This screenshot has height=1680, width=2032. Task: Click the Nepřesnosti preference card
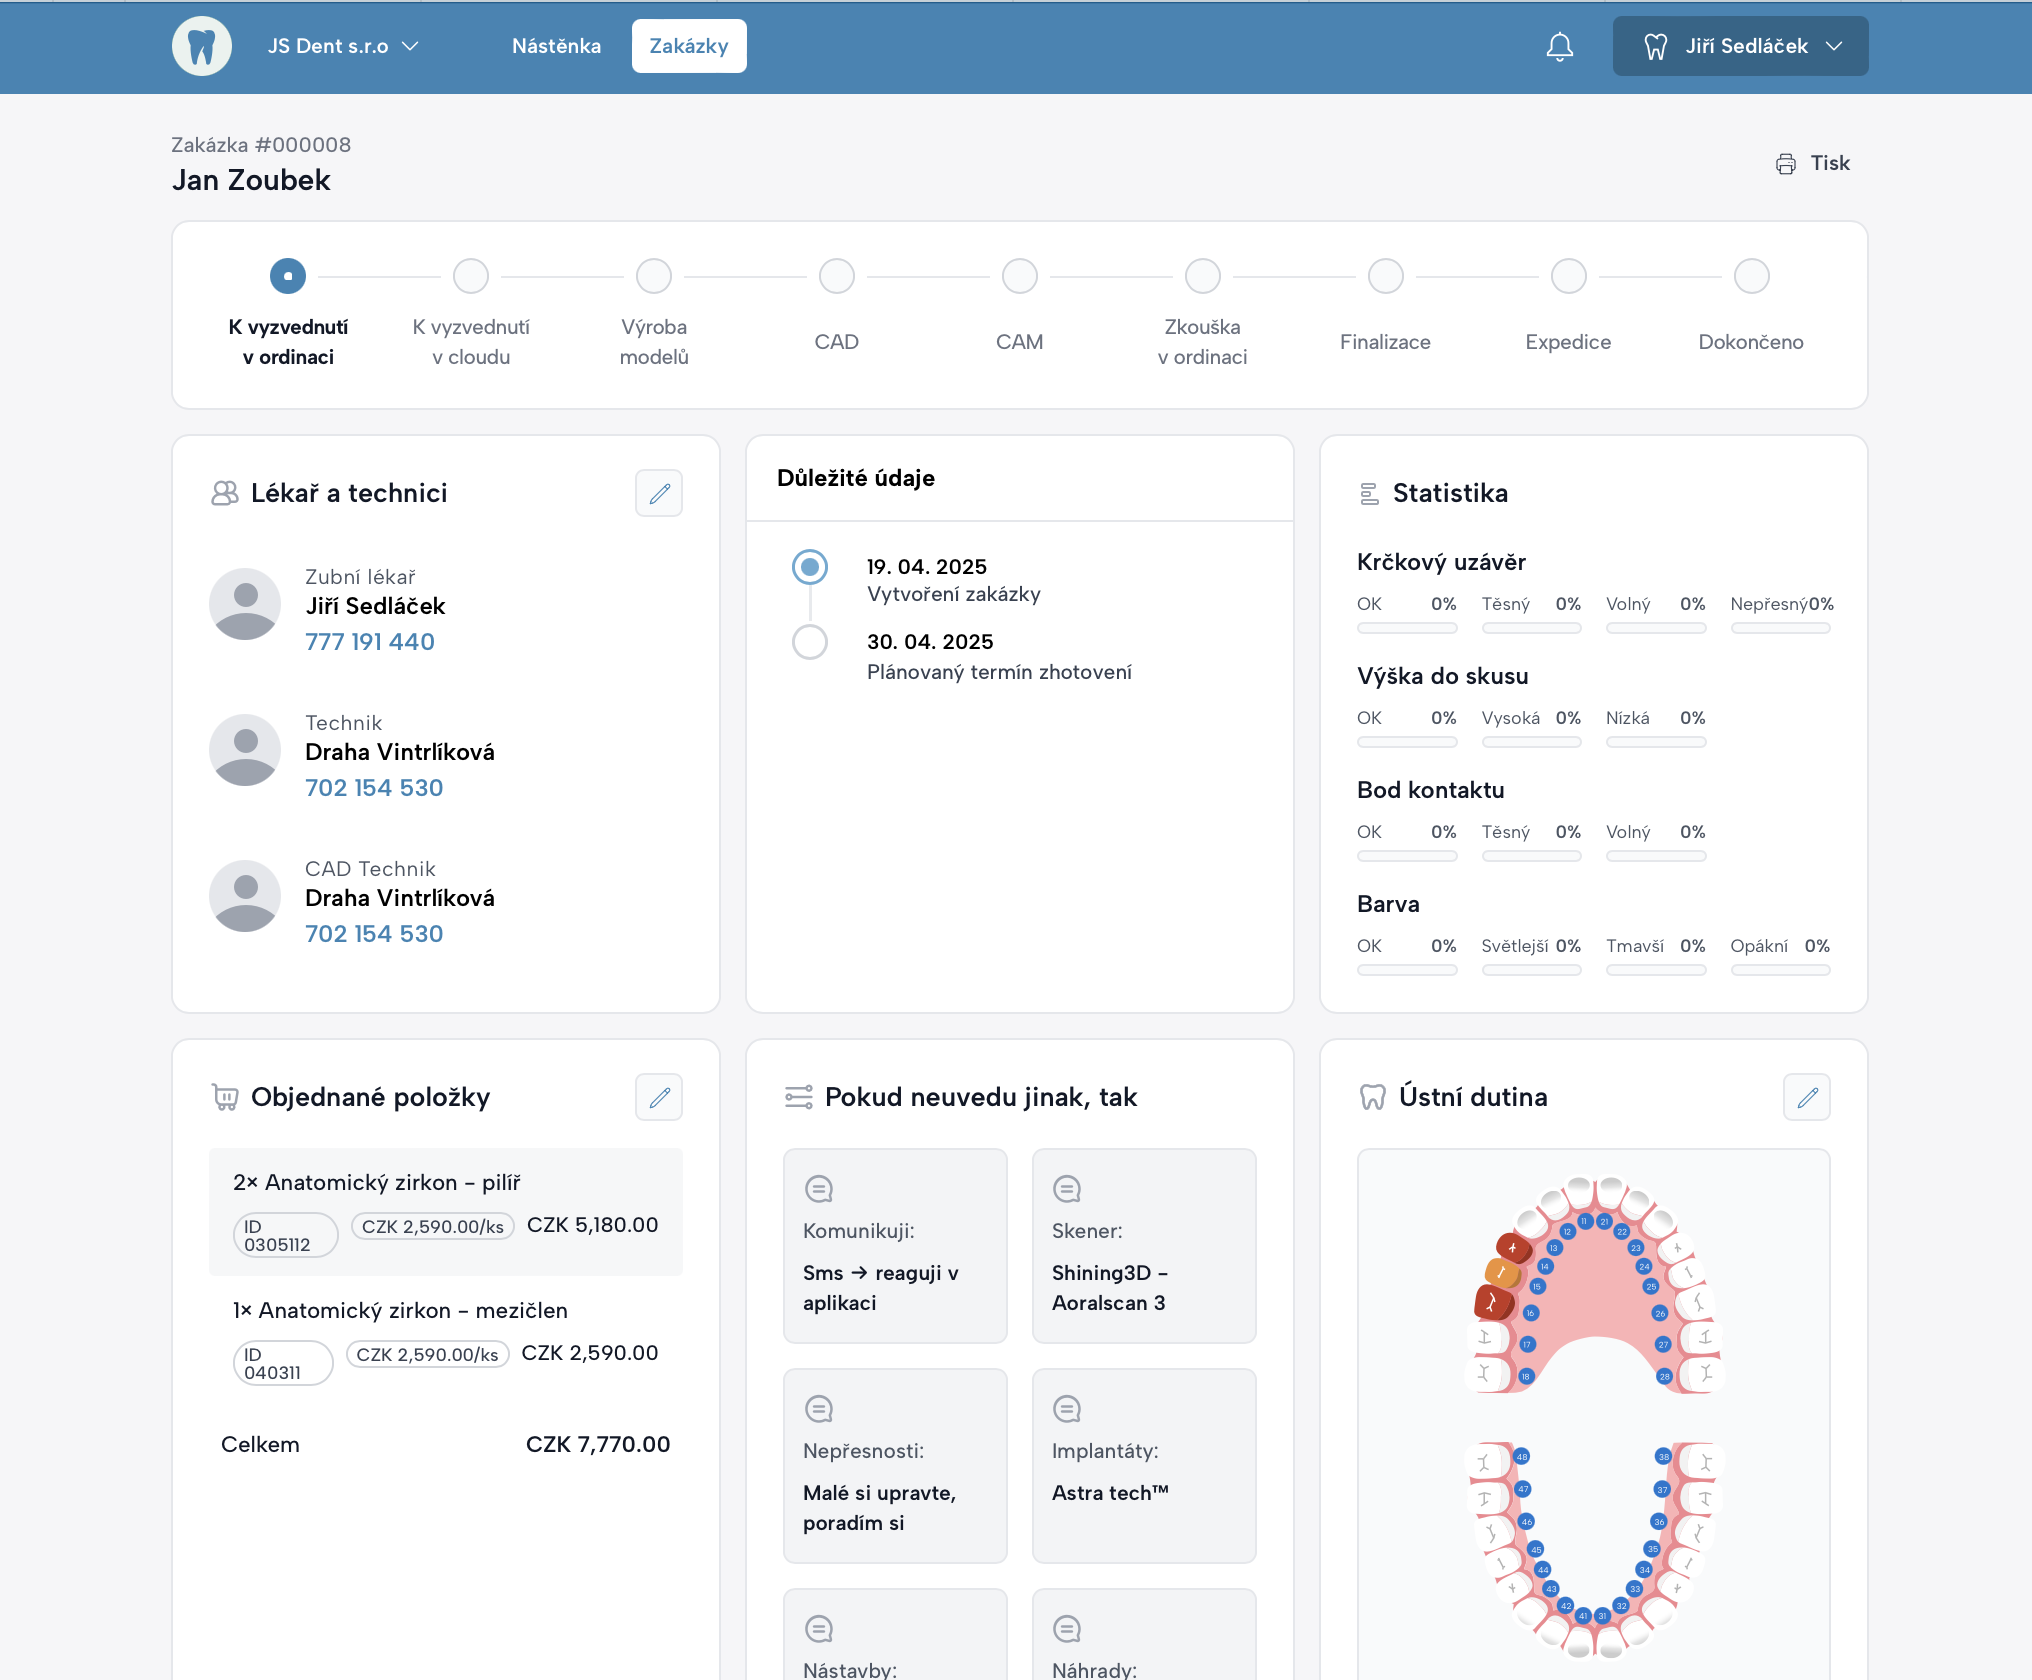tap(895, 1466)
